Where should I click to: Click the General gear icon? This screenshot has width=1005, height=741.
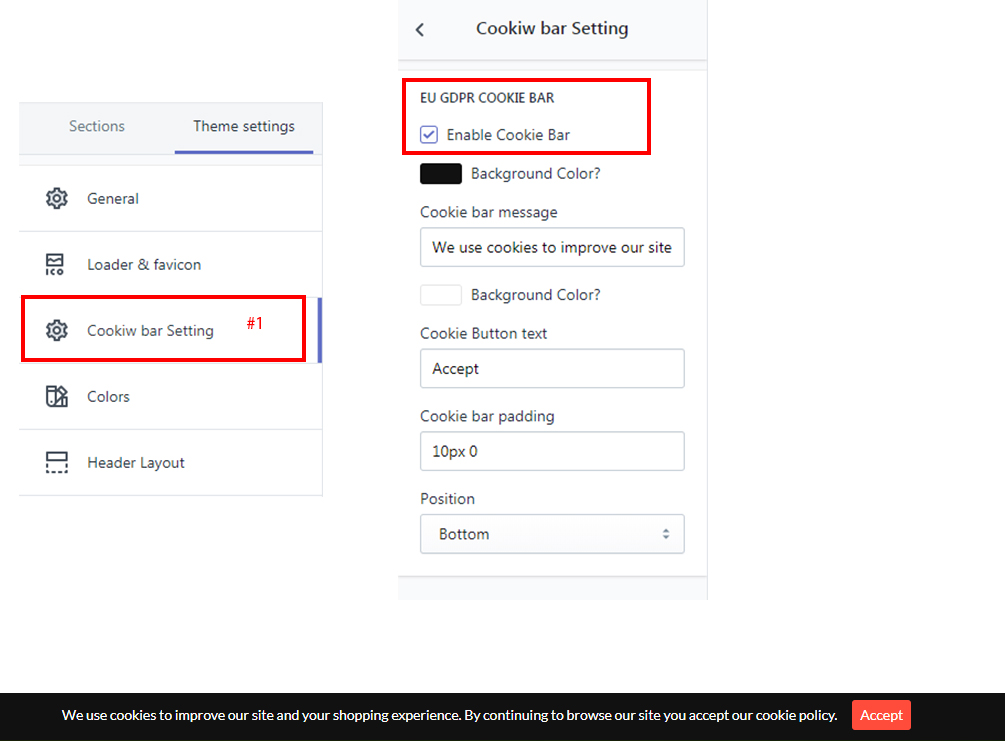coord(57,198)
